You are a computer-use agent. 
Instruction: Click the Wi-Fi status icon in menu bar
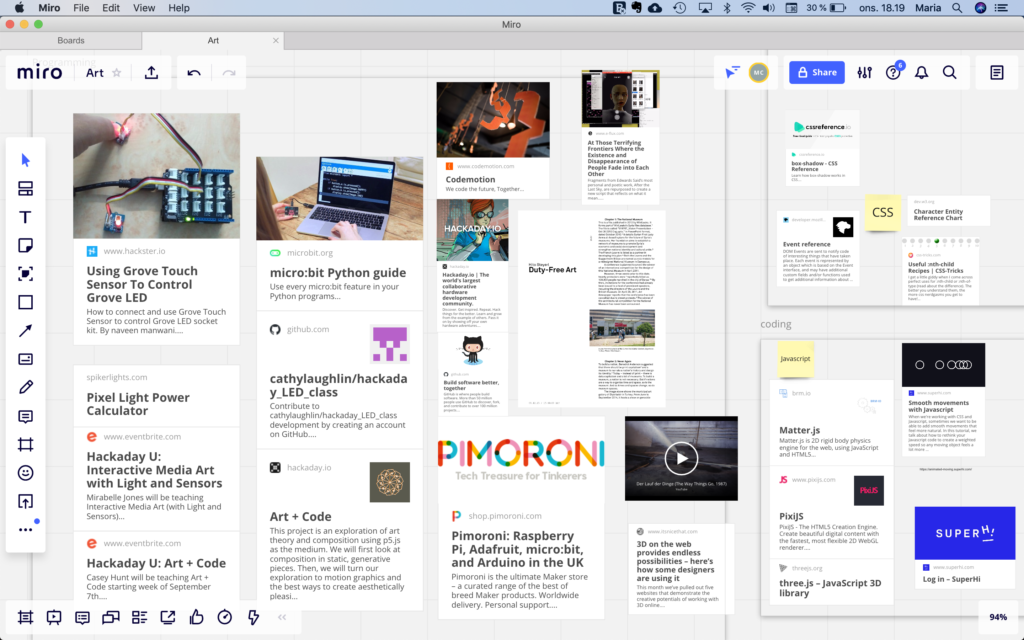[x=748, y=8]
